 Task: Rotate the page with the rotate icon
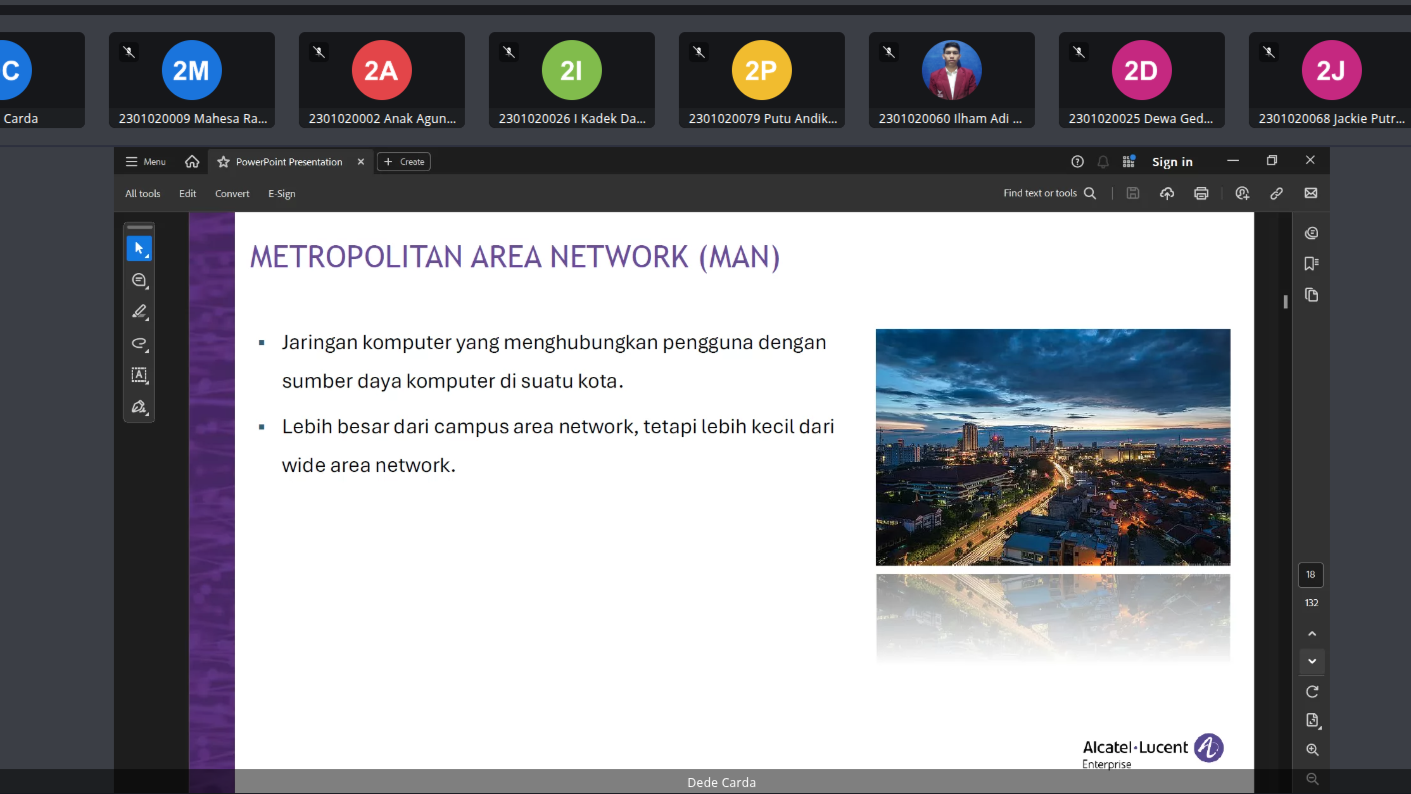tap(1312, 691)
